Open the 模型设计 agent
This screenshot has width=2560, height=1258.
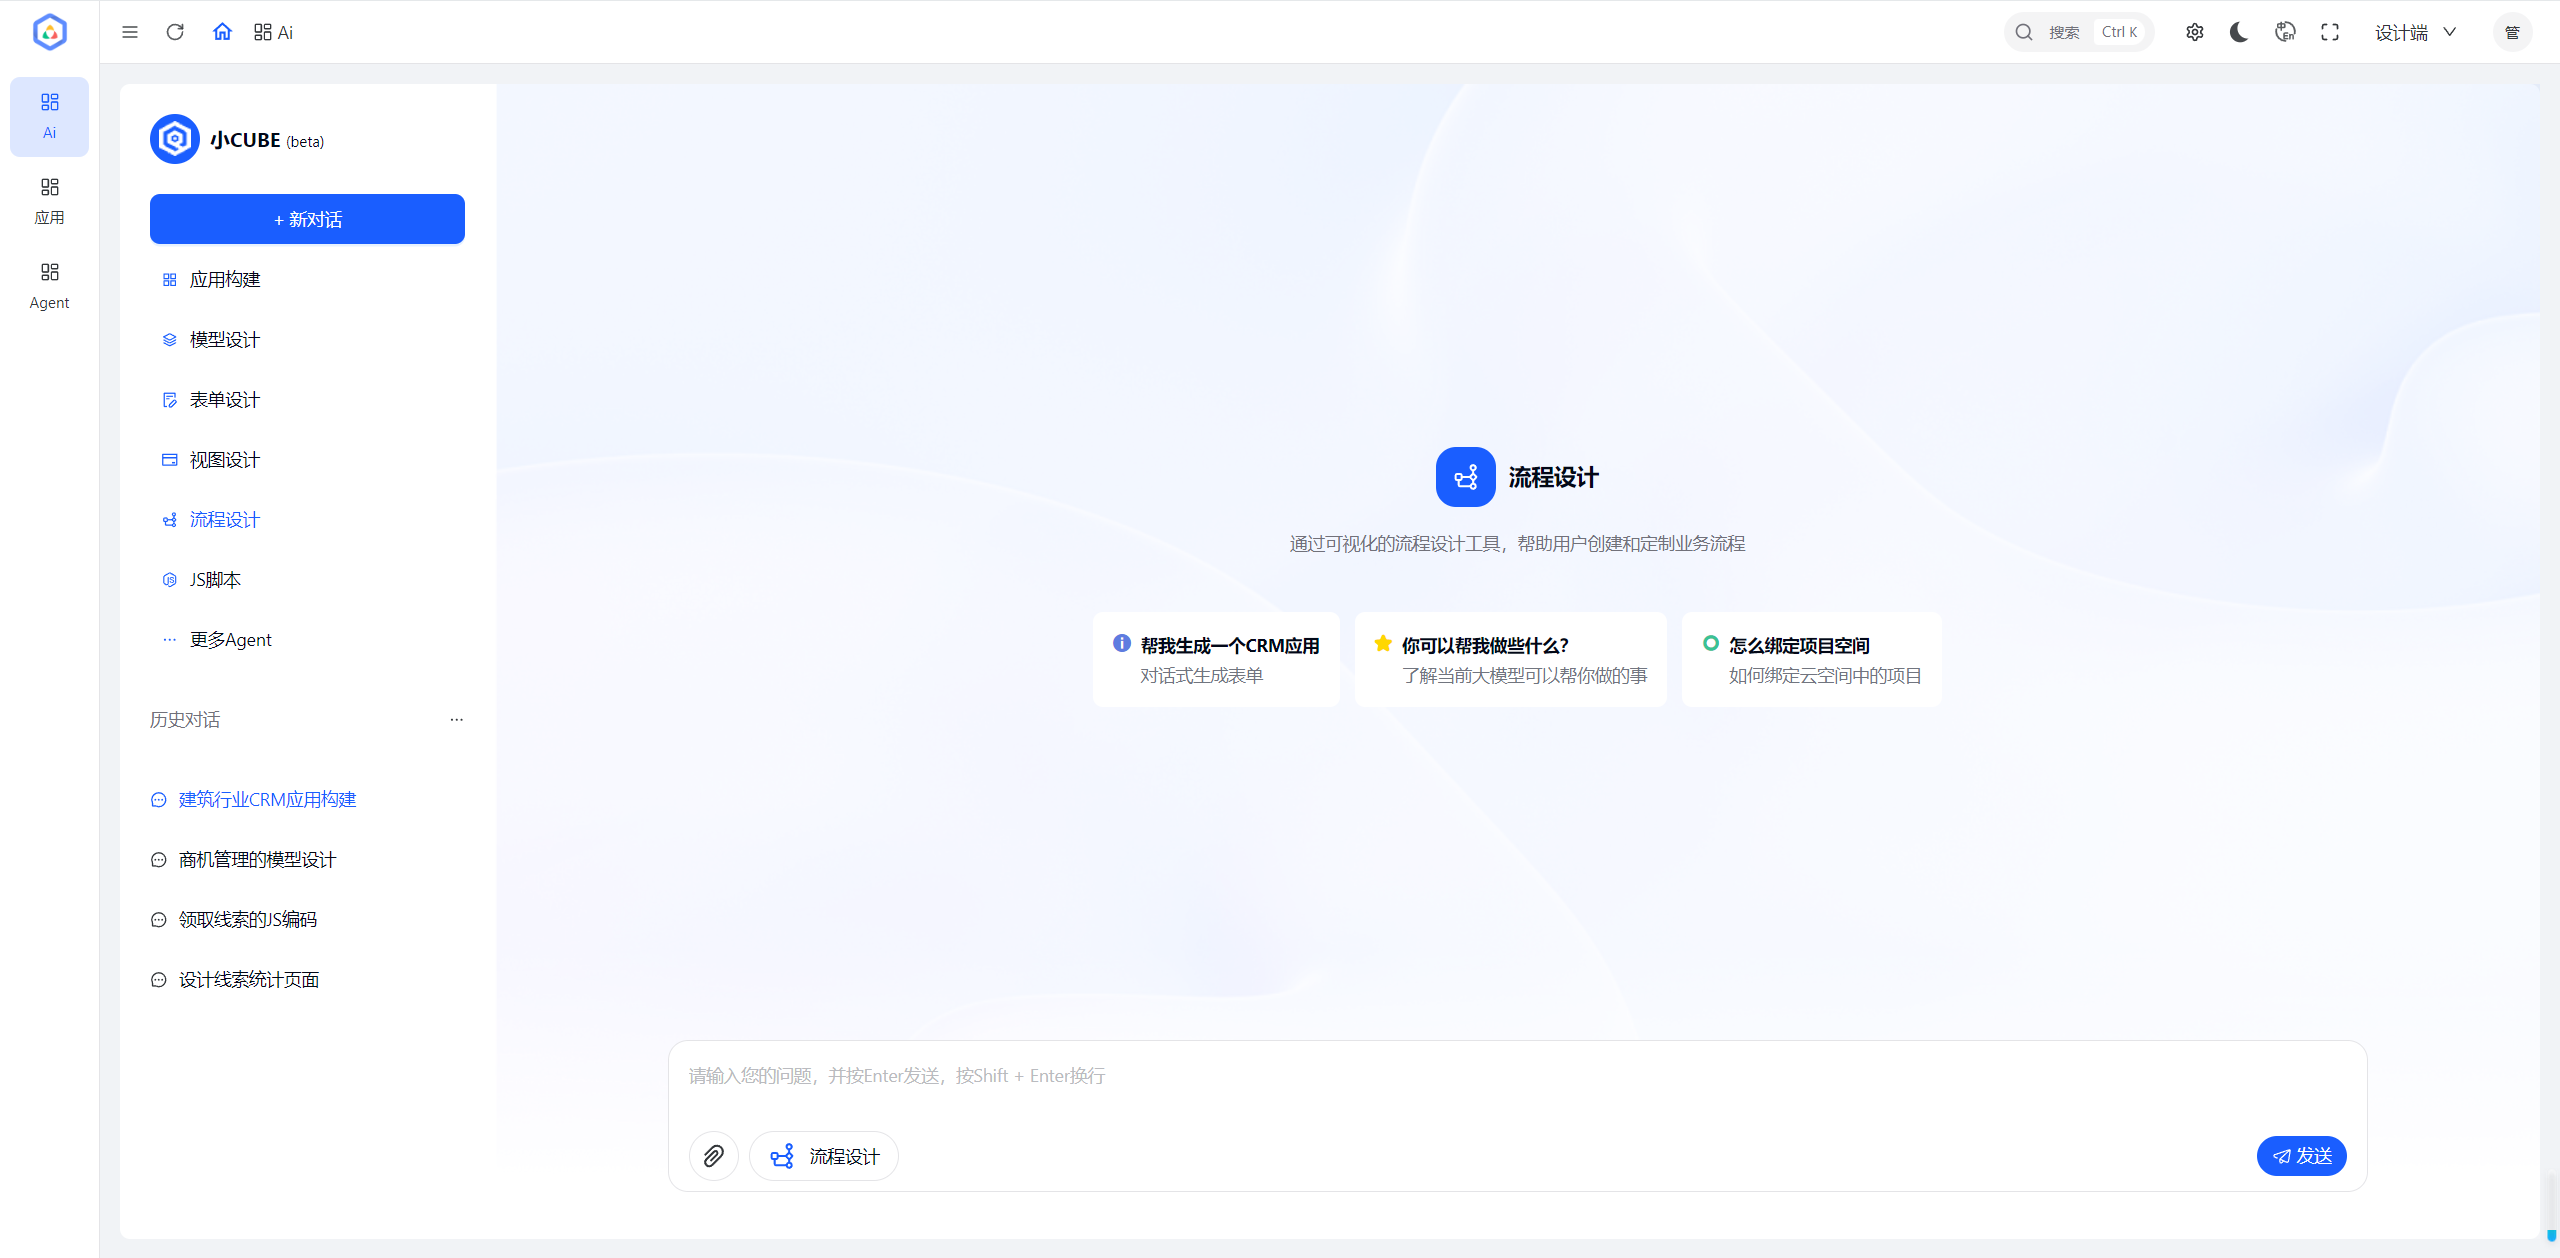[222, 339]
